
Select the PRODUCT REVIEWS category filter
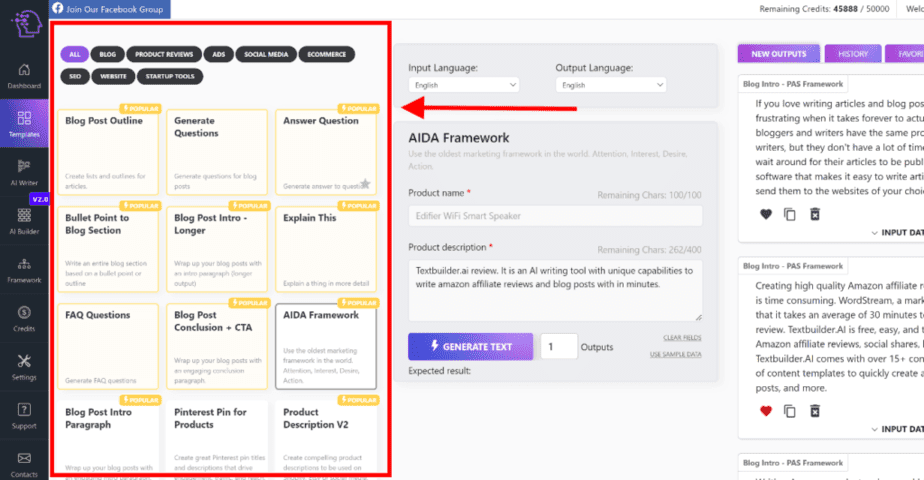pyautogui.click(x=164, y=54)
